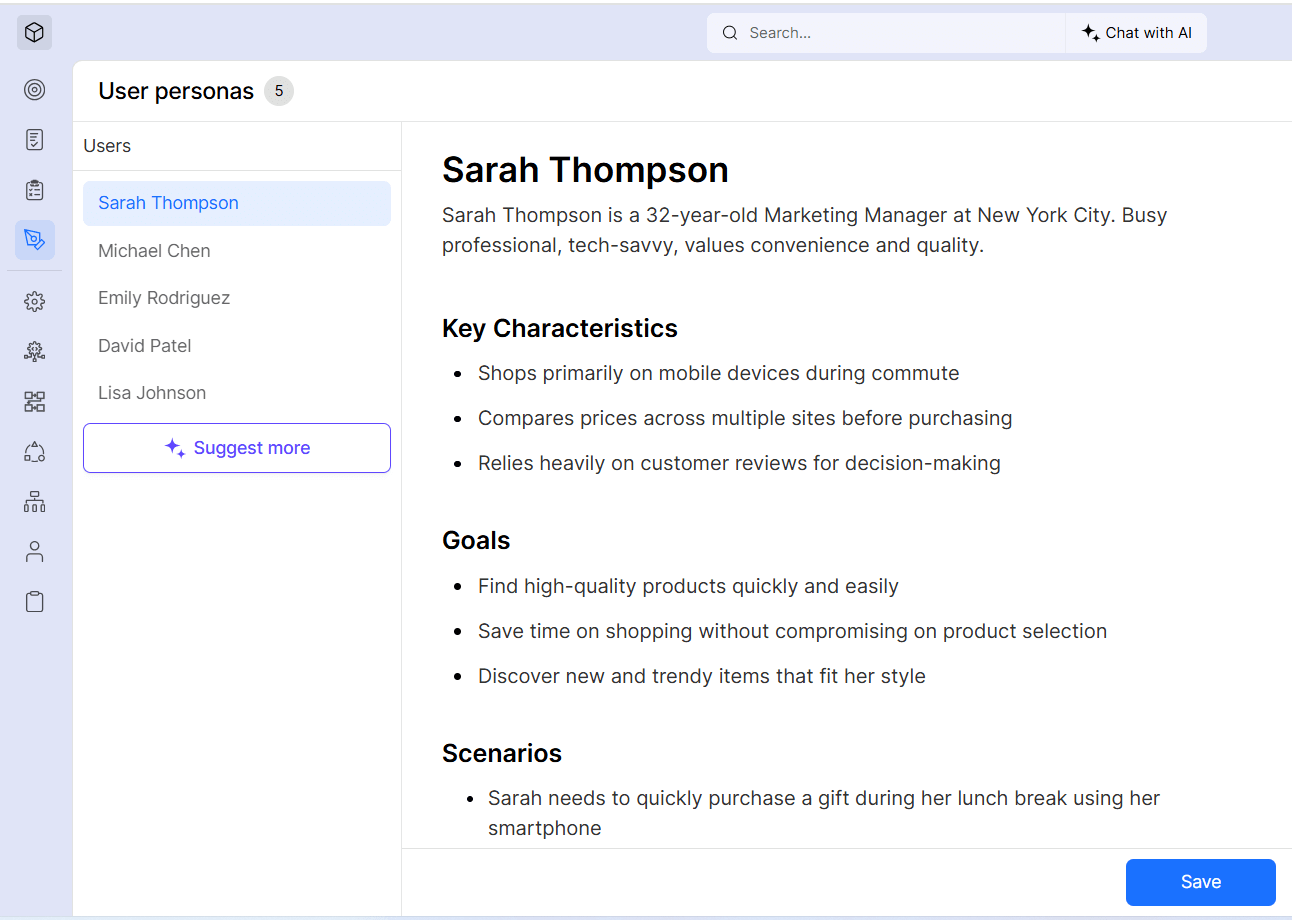
Task: Select Sarah Thompson in the users list
Action: click(237, 203)
